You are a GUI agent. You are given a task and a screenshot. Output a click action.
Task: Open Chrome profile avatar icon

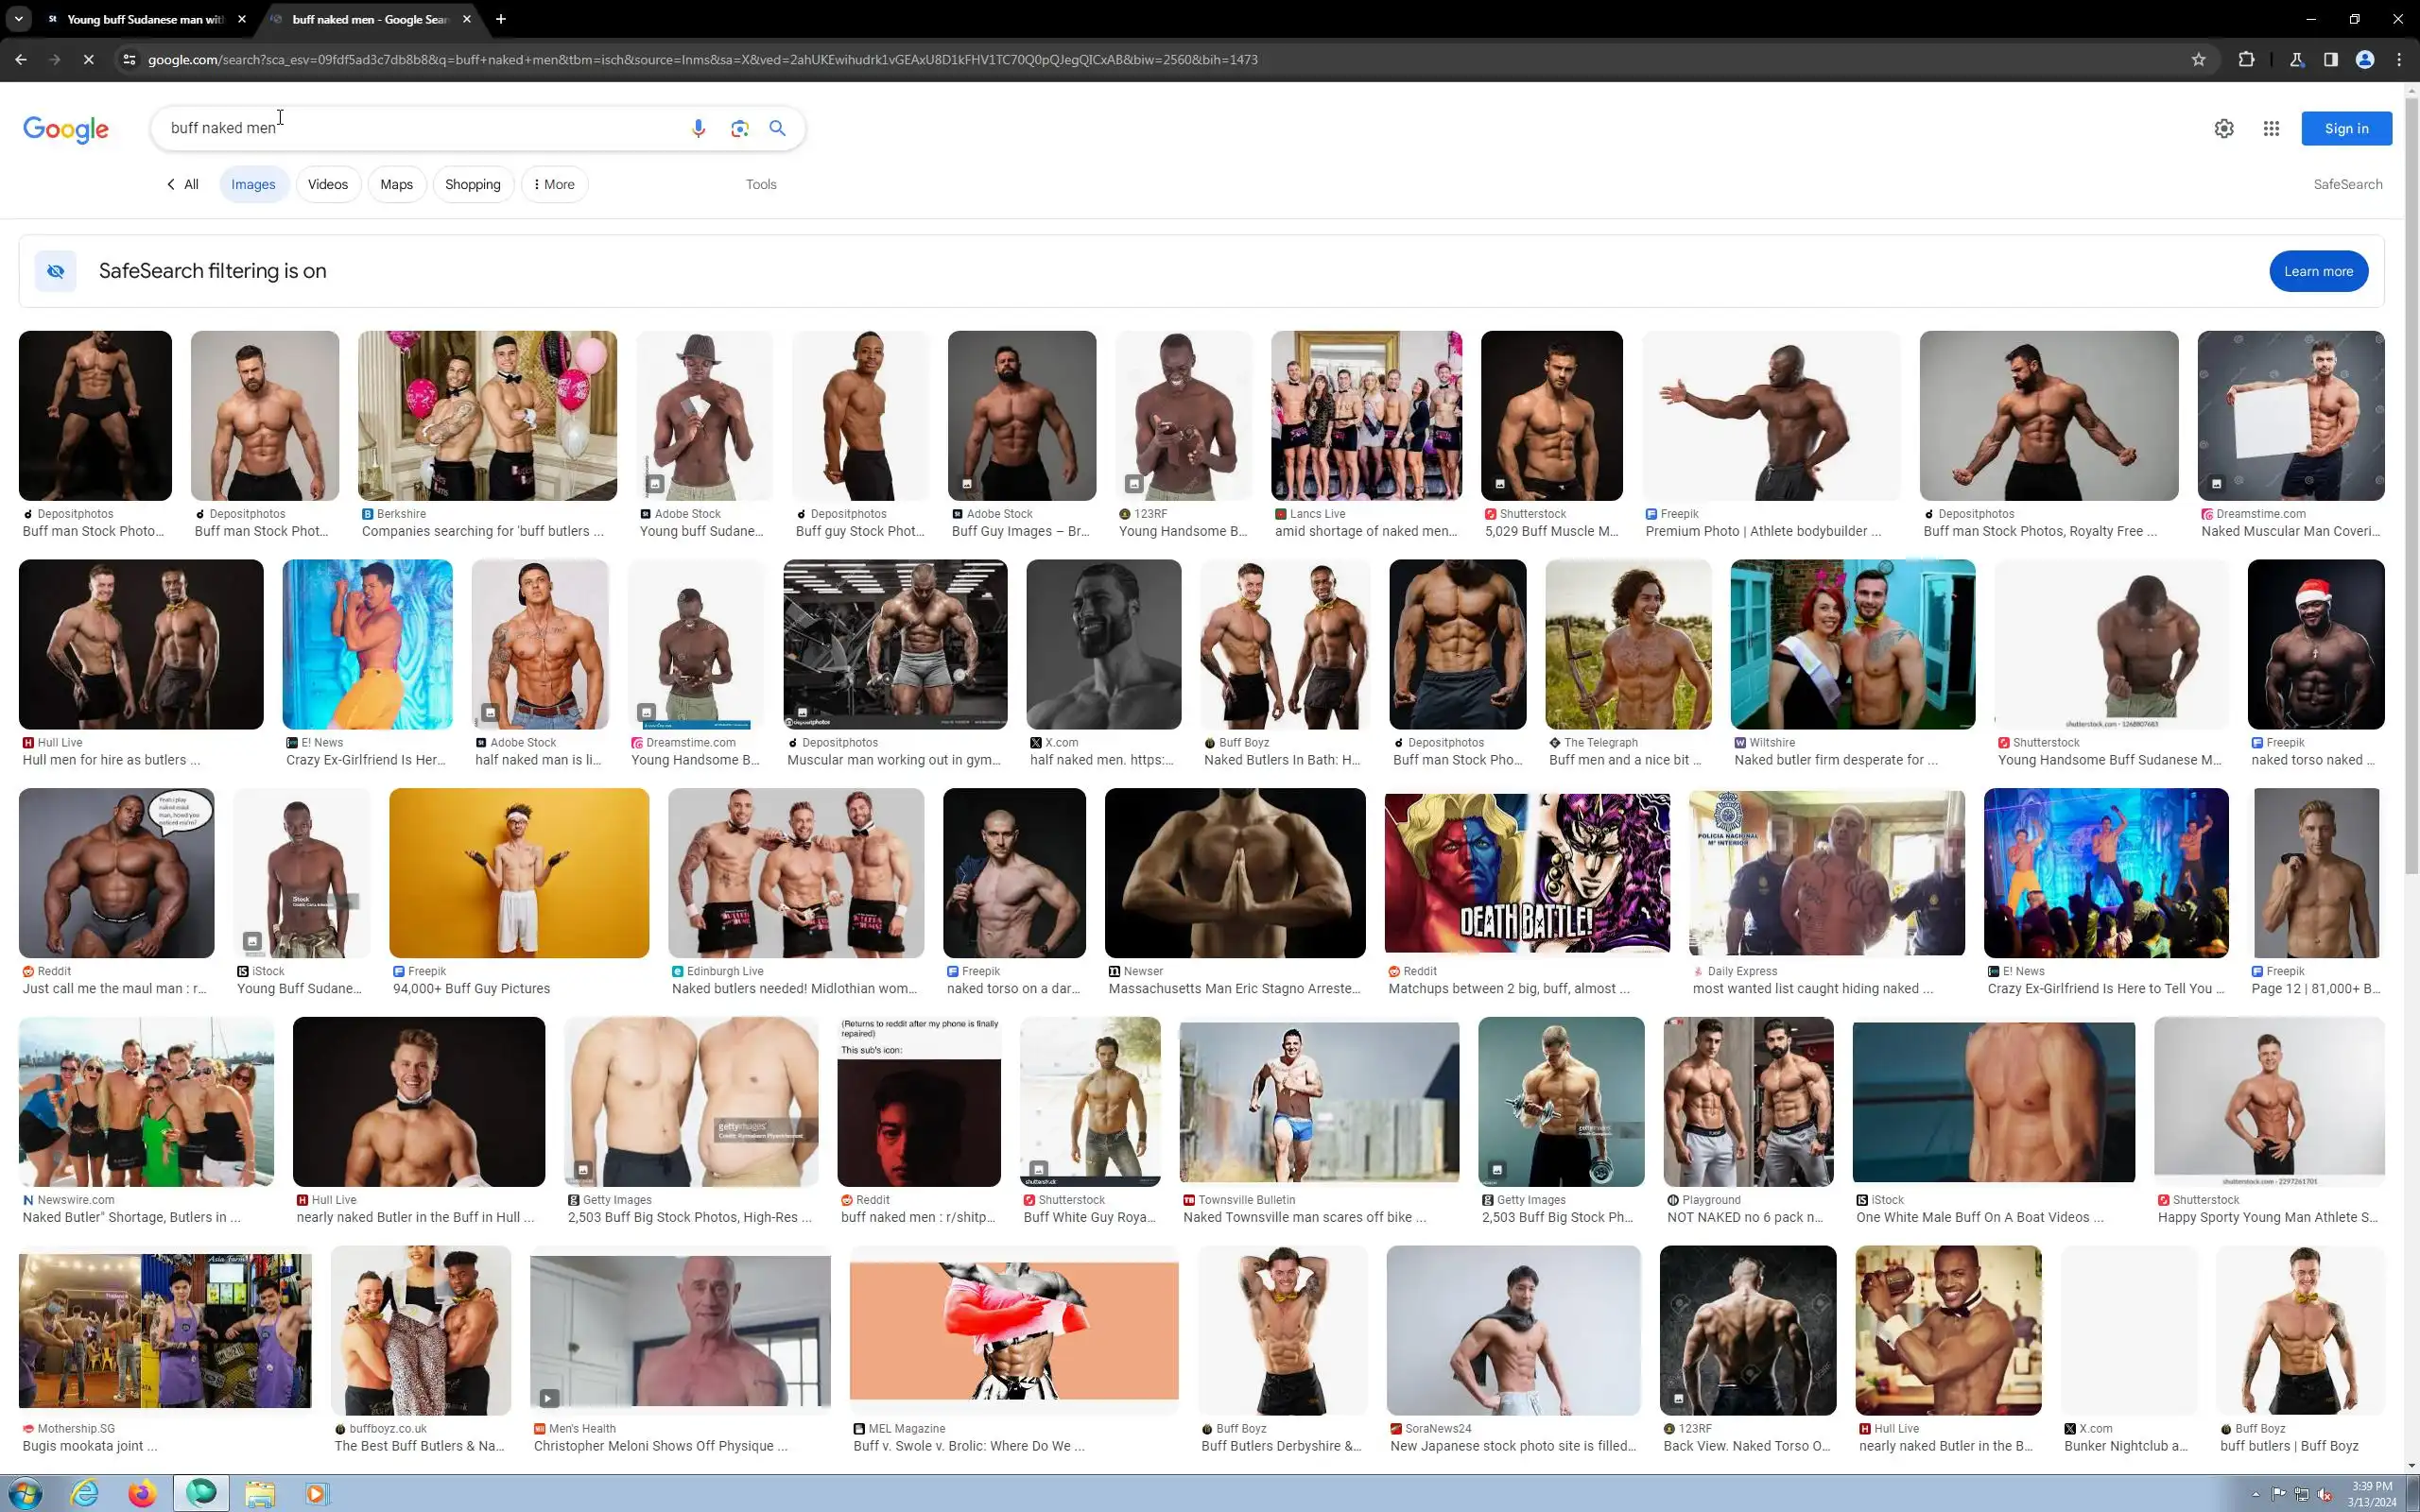(2365, 60)
